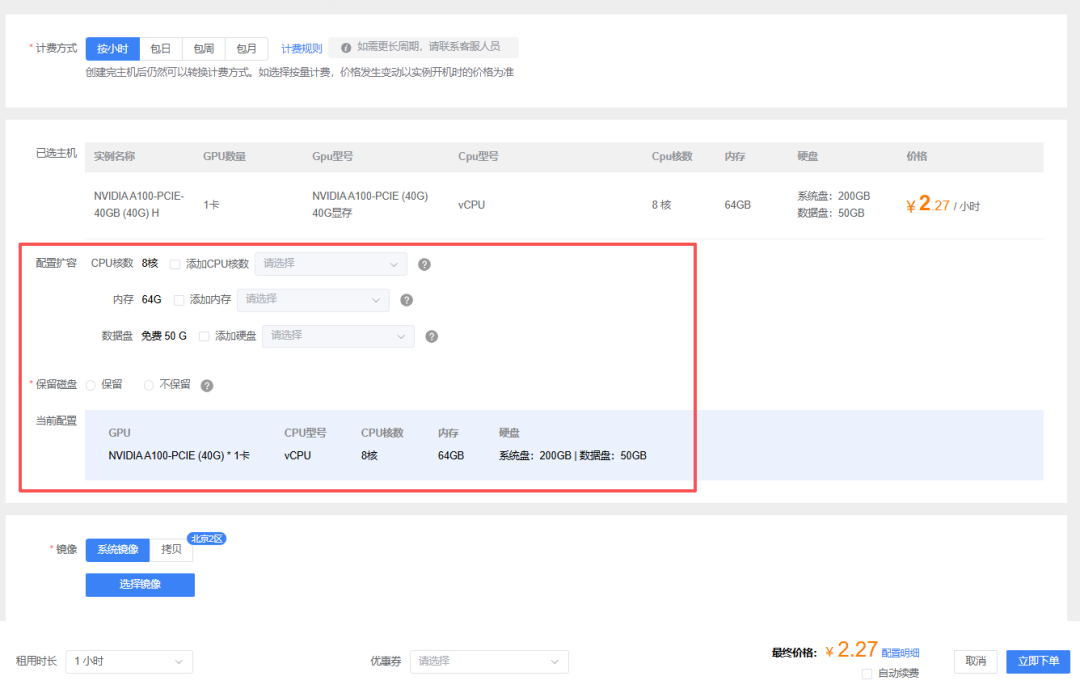1080x689 pixels.
Task: Open the 优惠券 dropdown
Action: point(489,661)
